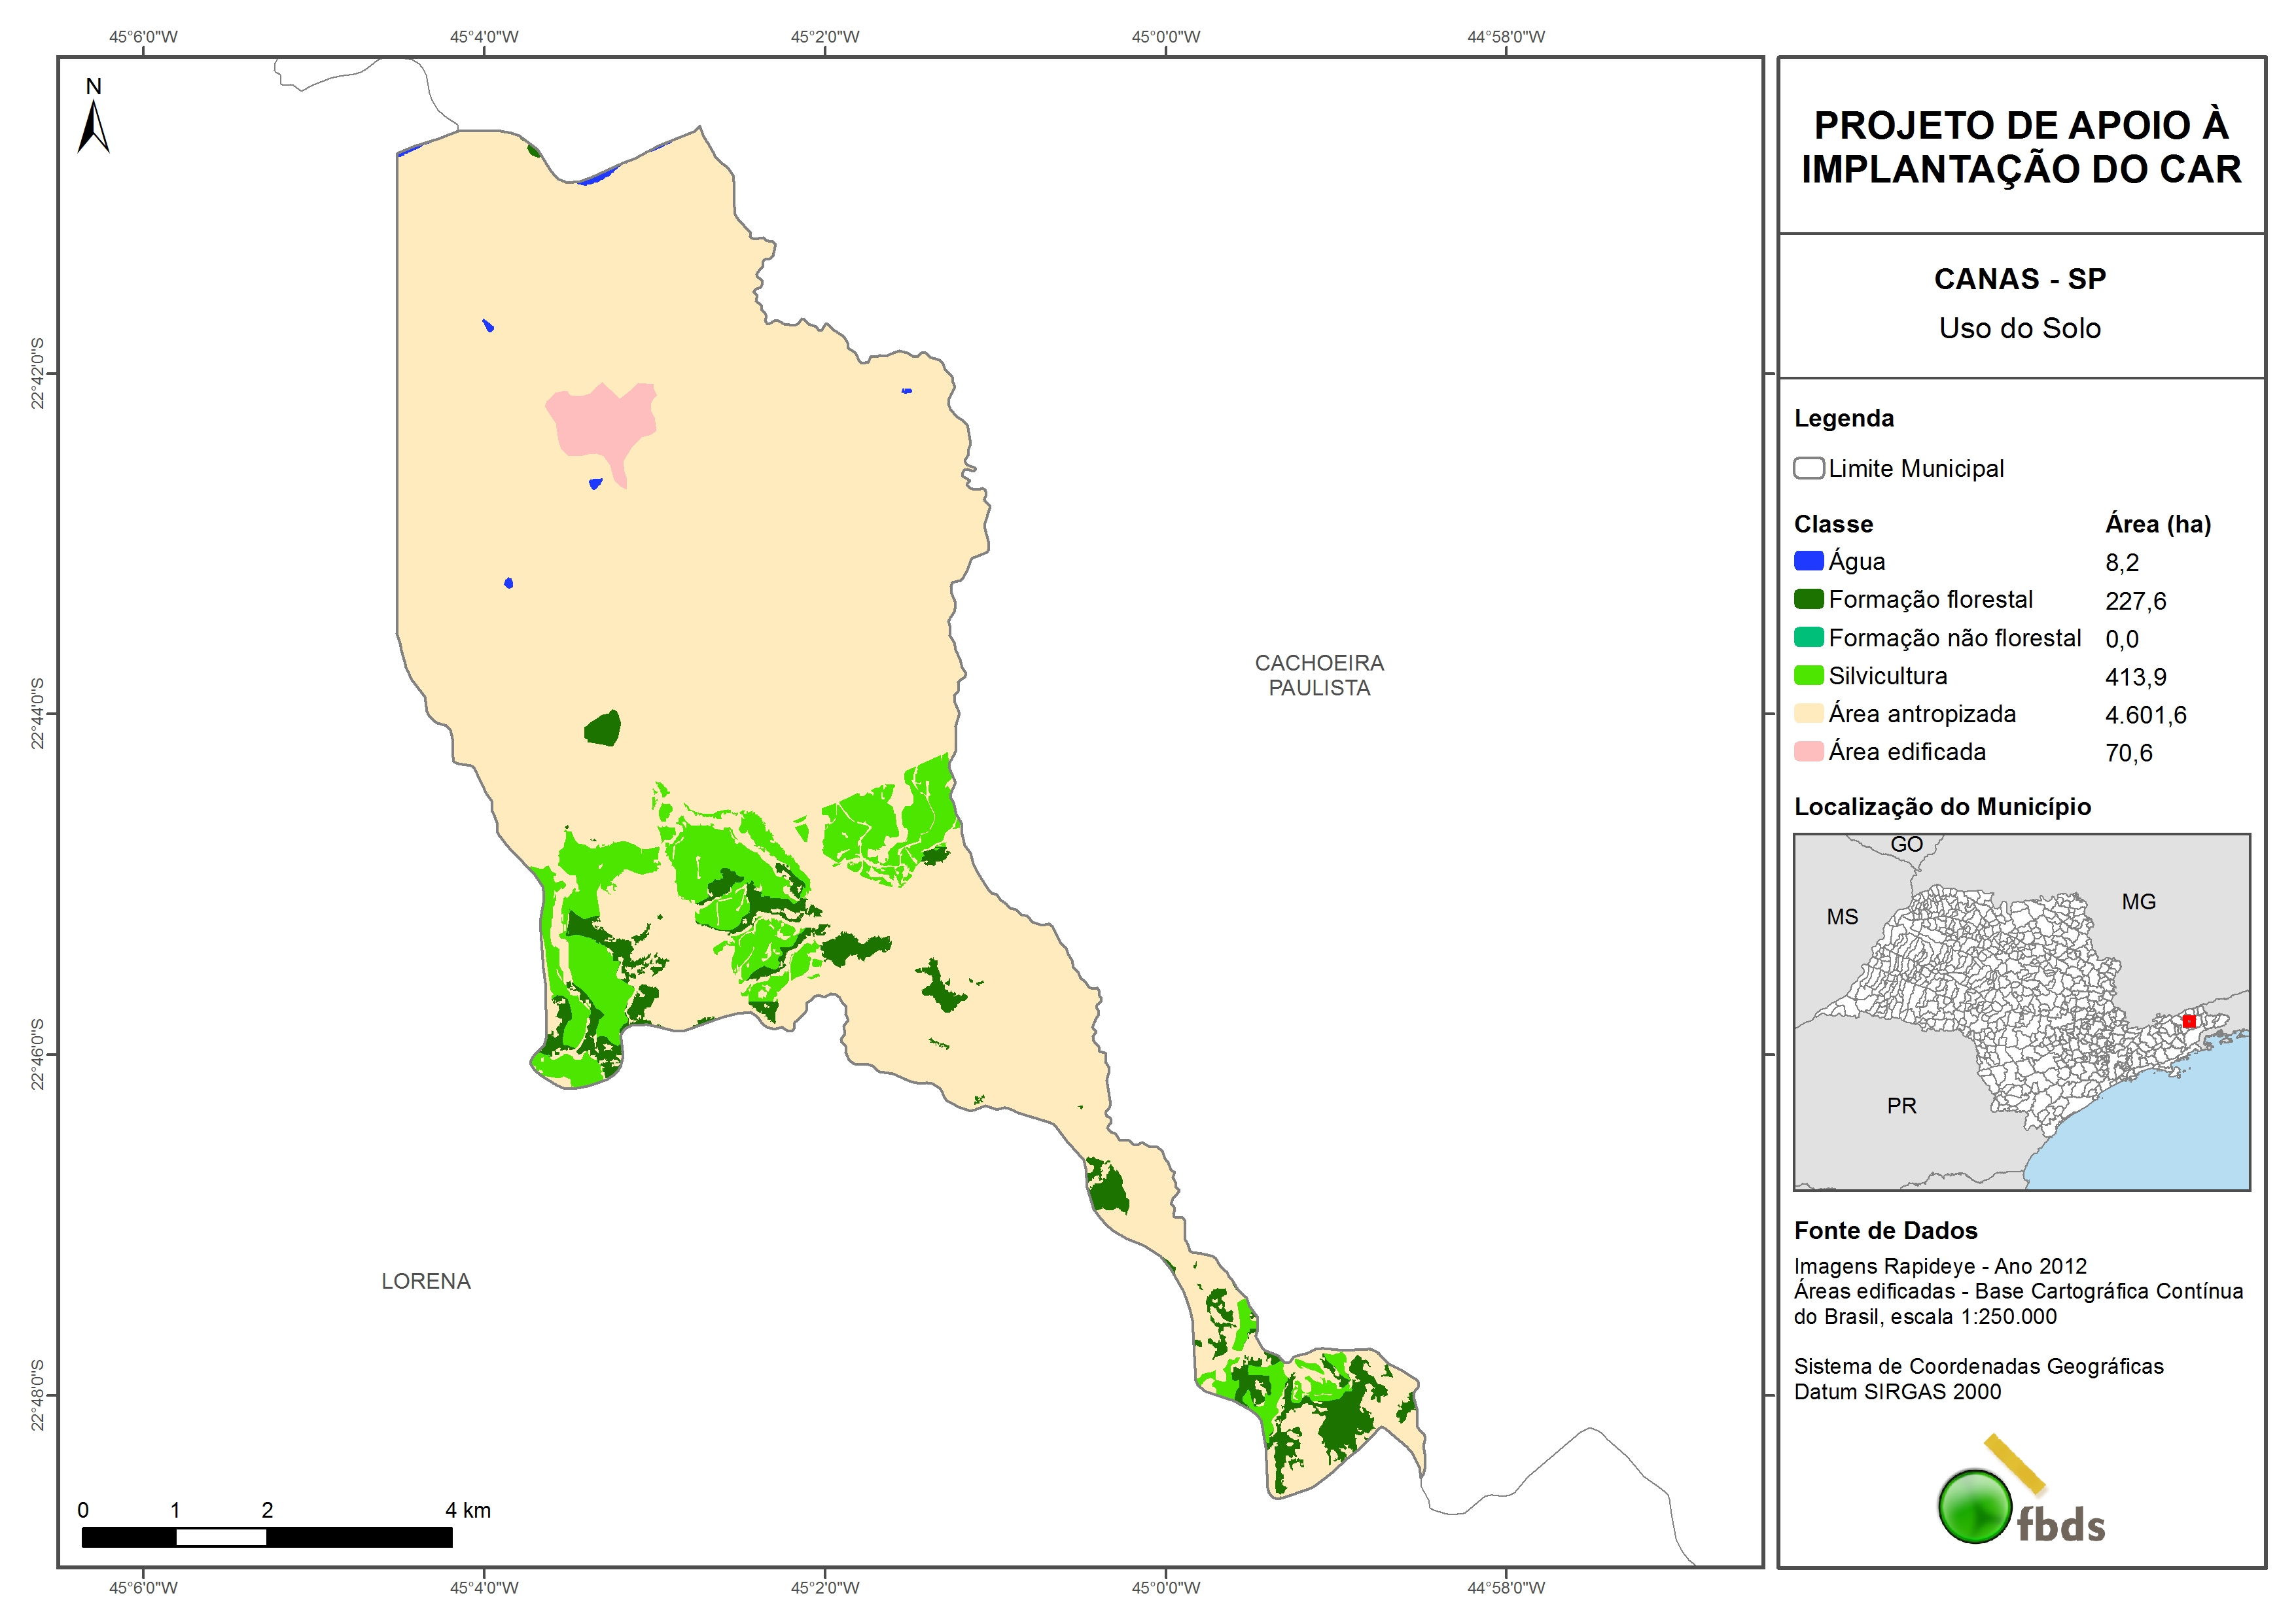The width and height of the screenshot is (2296, 1623).
Task: Click the Limite Municipal legend outline symbol
Action: click(x=1808, y=468)
